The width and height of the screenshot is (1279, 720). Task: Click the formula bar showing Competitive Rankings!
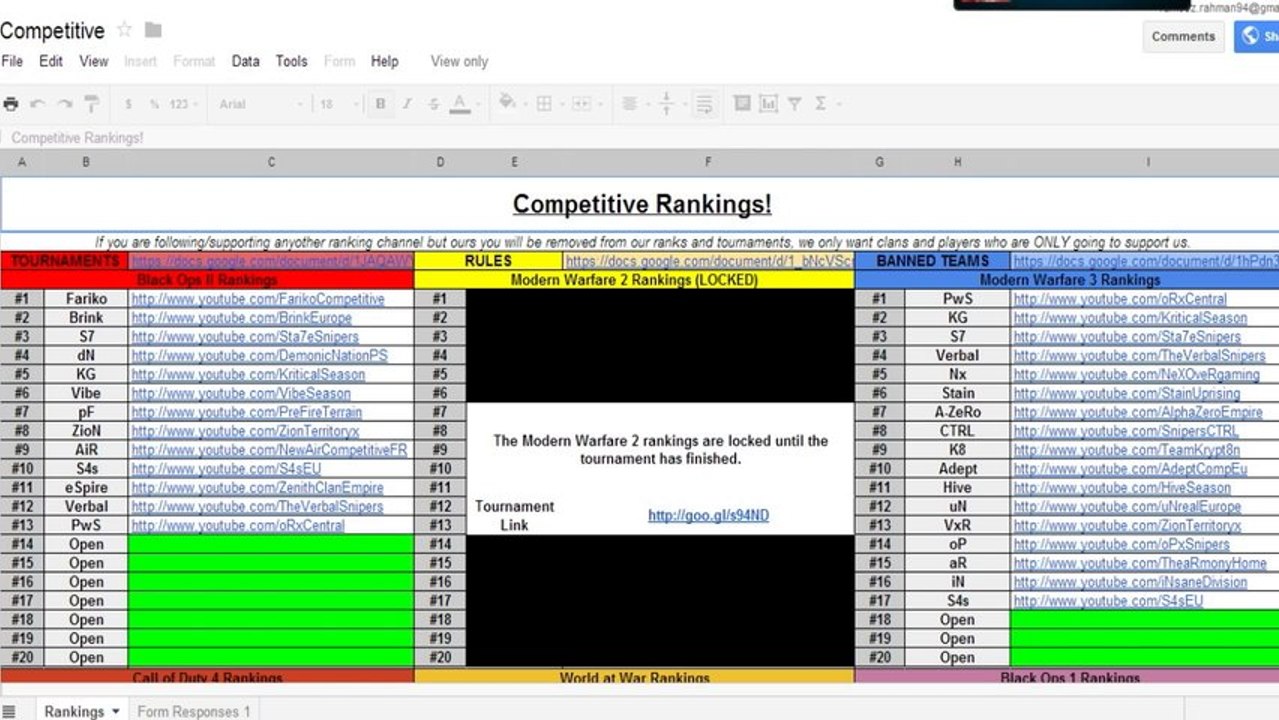[639, 138]
